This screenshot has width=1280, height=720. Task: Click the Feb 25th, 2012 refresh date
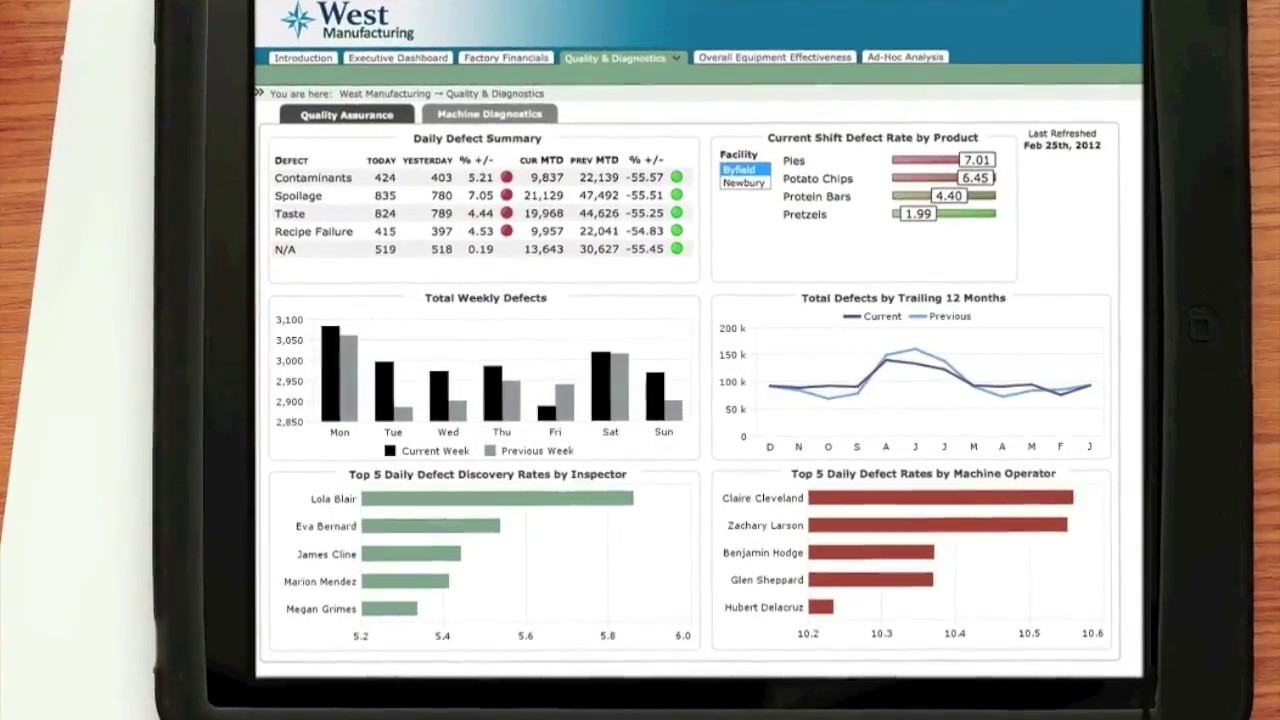[x=1062, y=145]
